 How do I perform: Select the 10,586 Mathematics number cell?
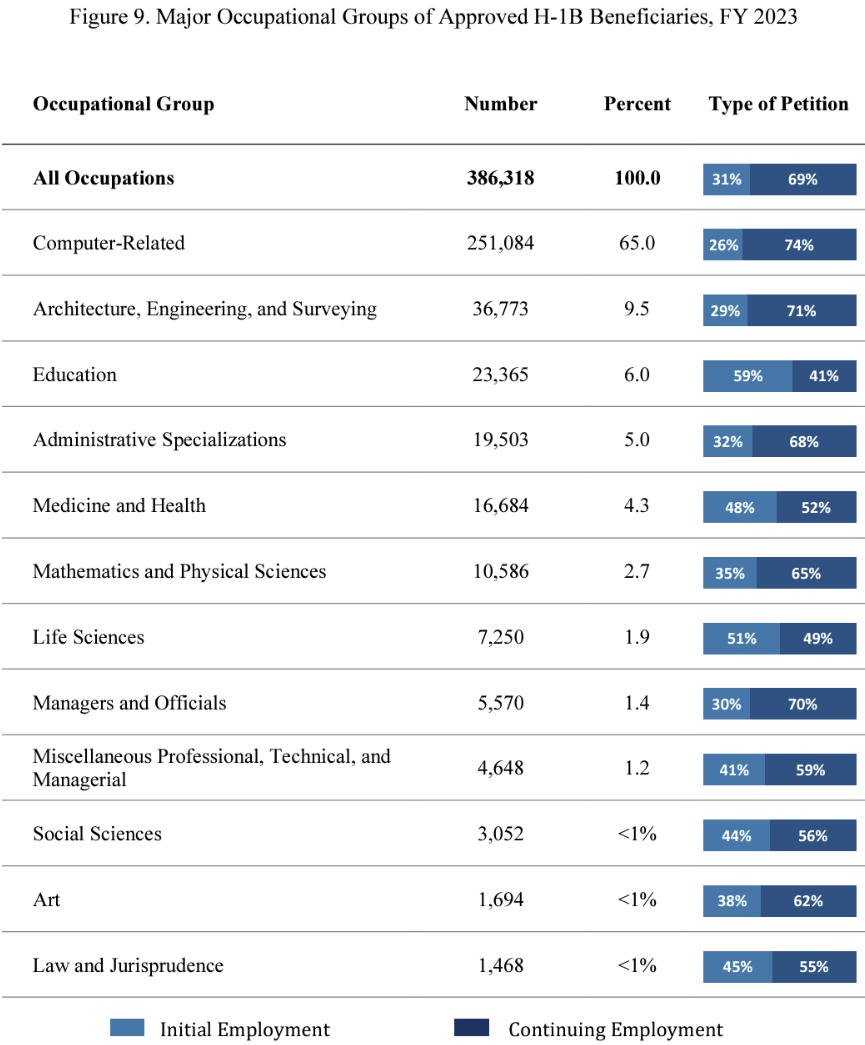500,572
